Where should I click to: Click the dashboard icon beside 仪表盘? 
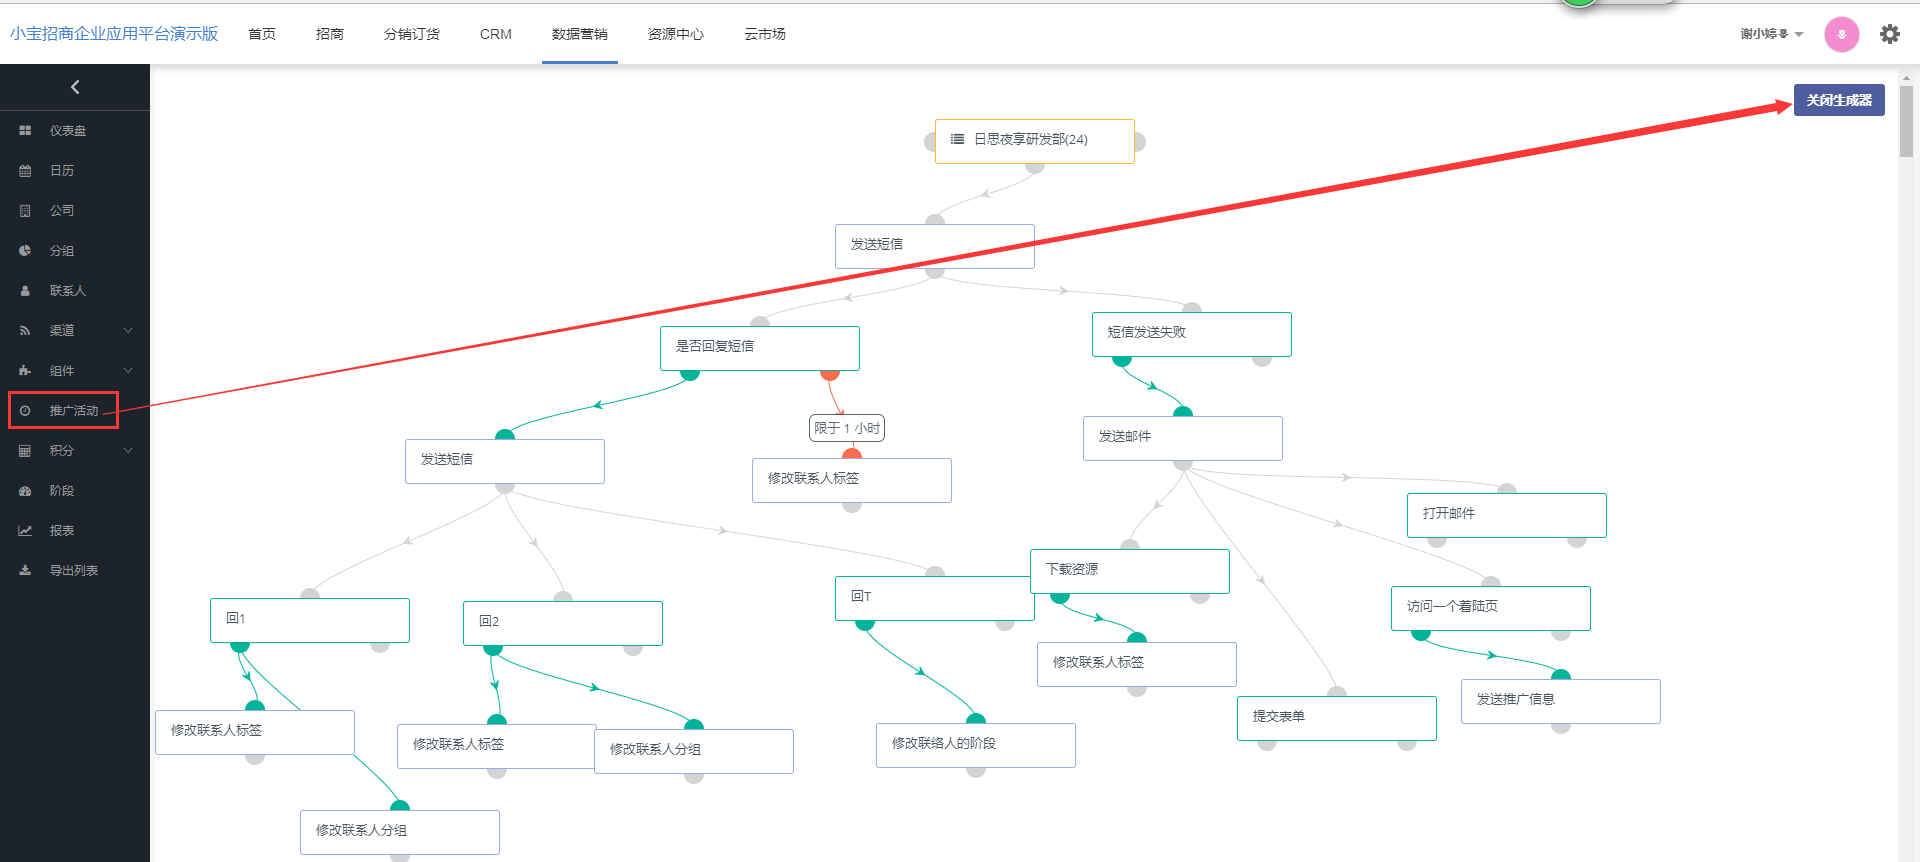[x=25, y=131]
